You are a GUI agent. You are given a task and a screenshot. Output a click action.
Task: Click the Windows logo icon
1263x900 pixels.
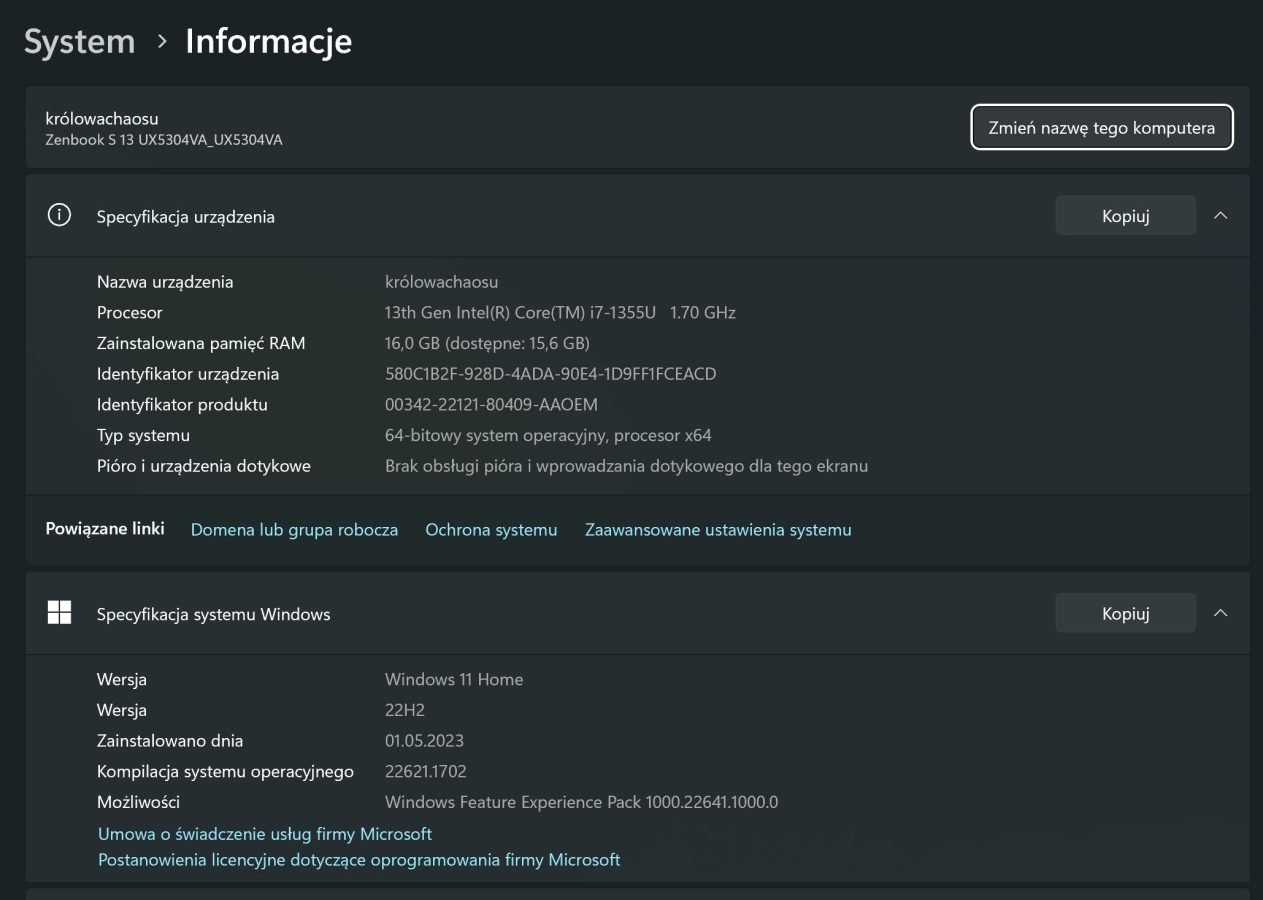(x=59, y=613)
